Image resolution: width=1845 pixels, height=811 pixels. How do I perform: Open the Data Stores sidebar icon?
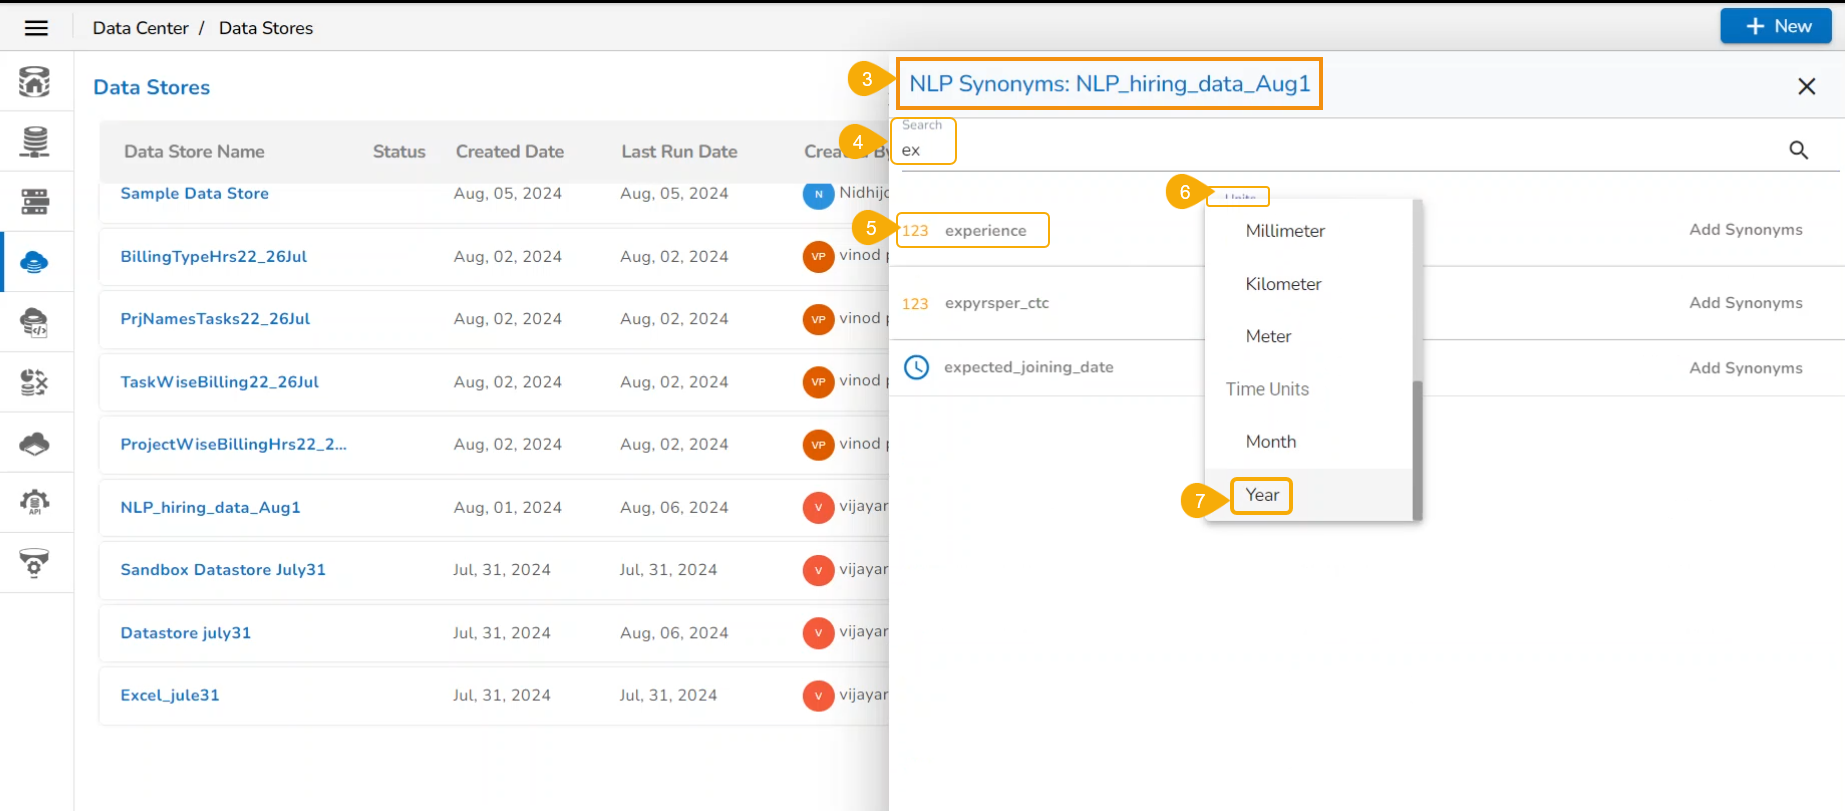[x=34, y=262]
